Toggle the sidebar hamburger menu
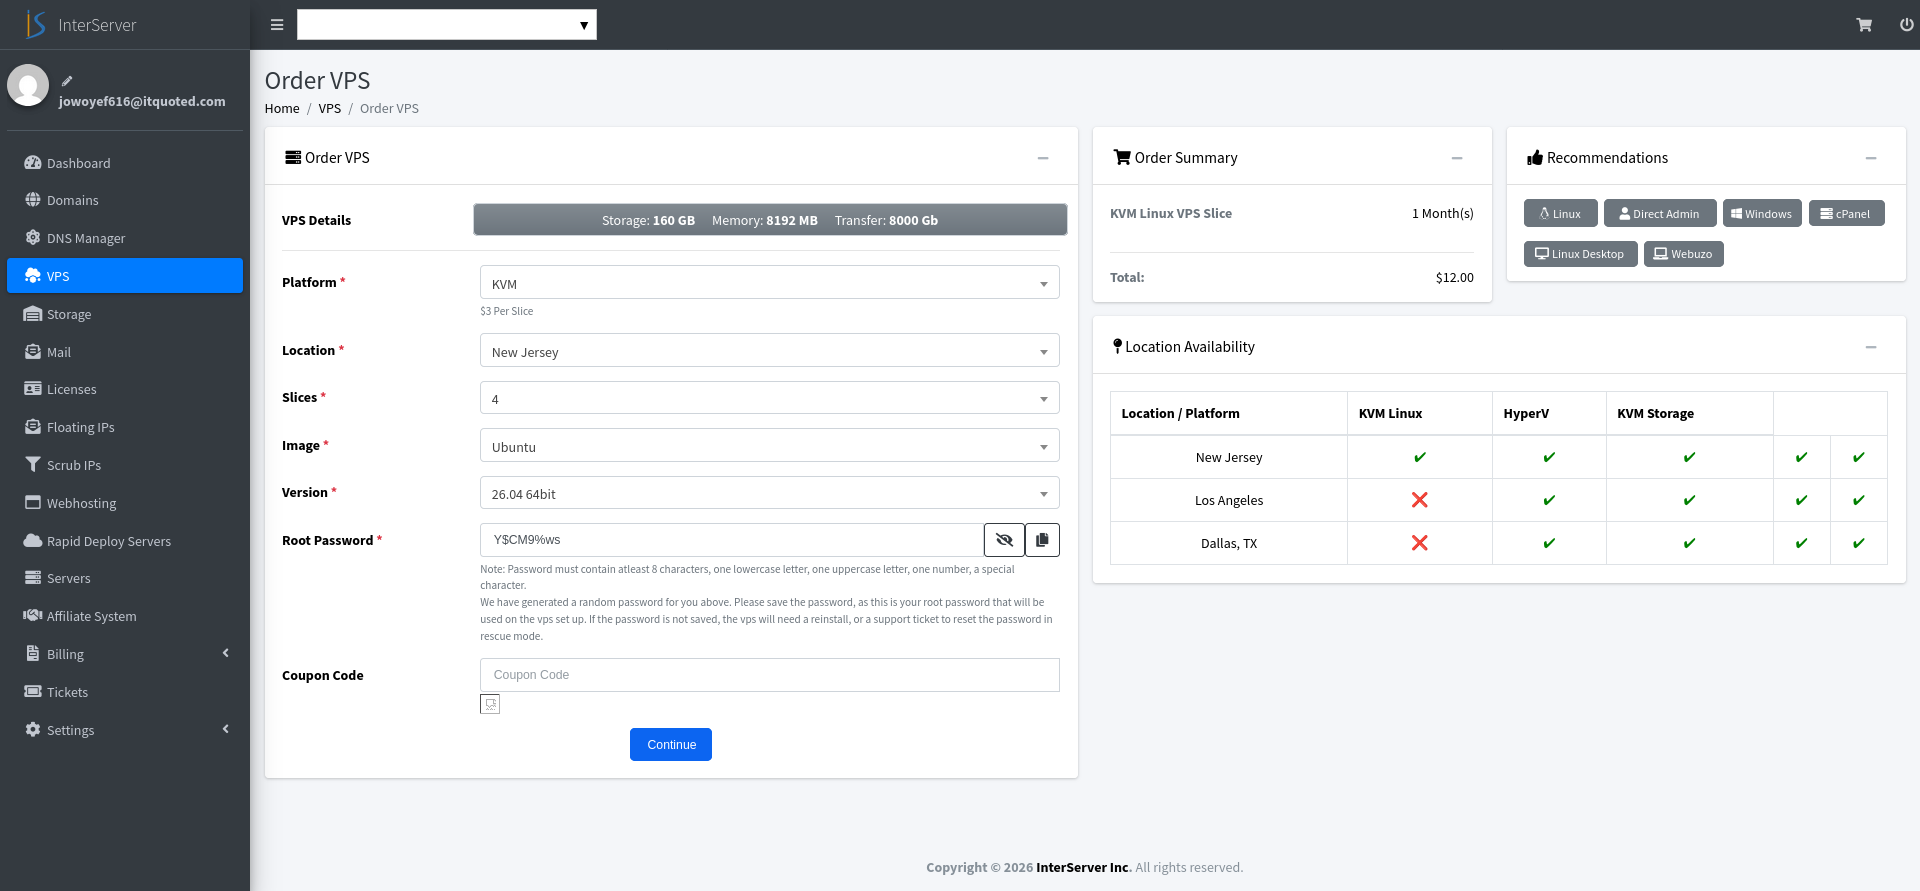The height and width of the screenshot is (891, 1920). click(x=277, y=25)
